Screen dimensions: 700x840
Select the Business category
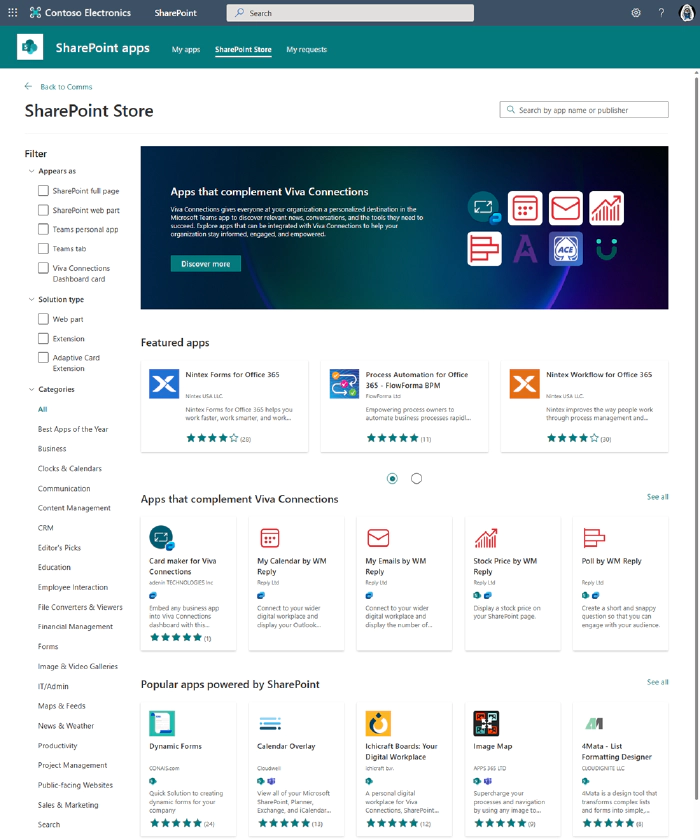(x=52, y=449)
